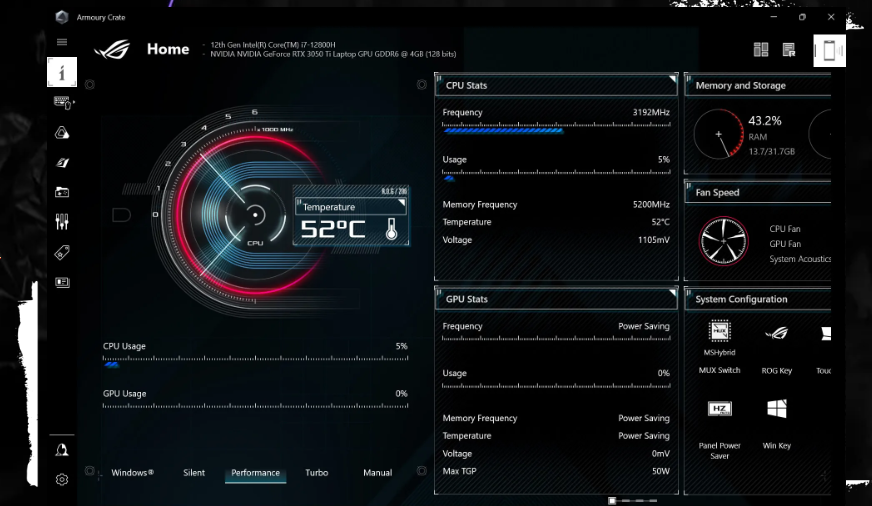Click the GPU Usage bar on the left
Image resolution: width=872 pixels, height=506 pixels.
coord(255,406)
